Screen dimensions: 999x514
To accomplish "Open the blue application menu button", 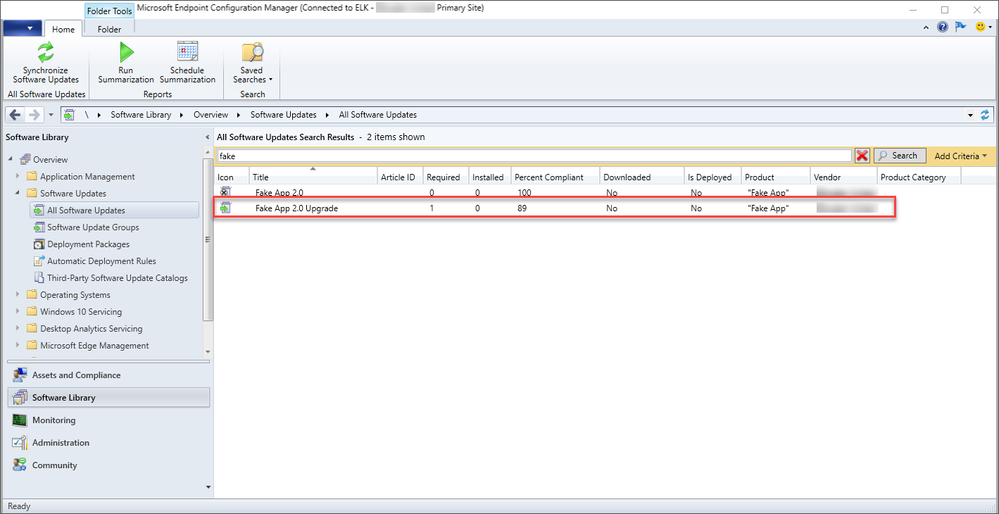I will point(22,29).
